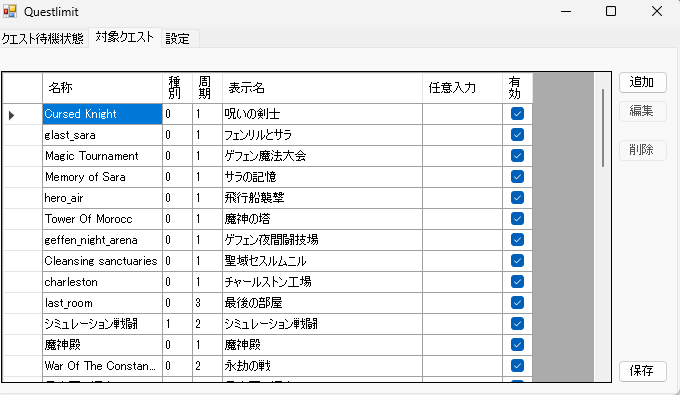Toggle the 有効 checkbox for glast_sara
Screen dimensions: 680x395
coord(517,134)
